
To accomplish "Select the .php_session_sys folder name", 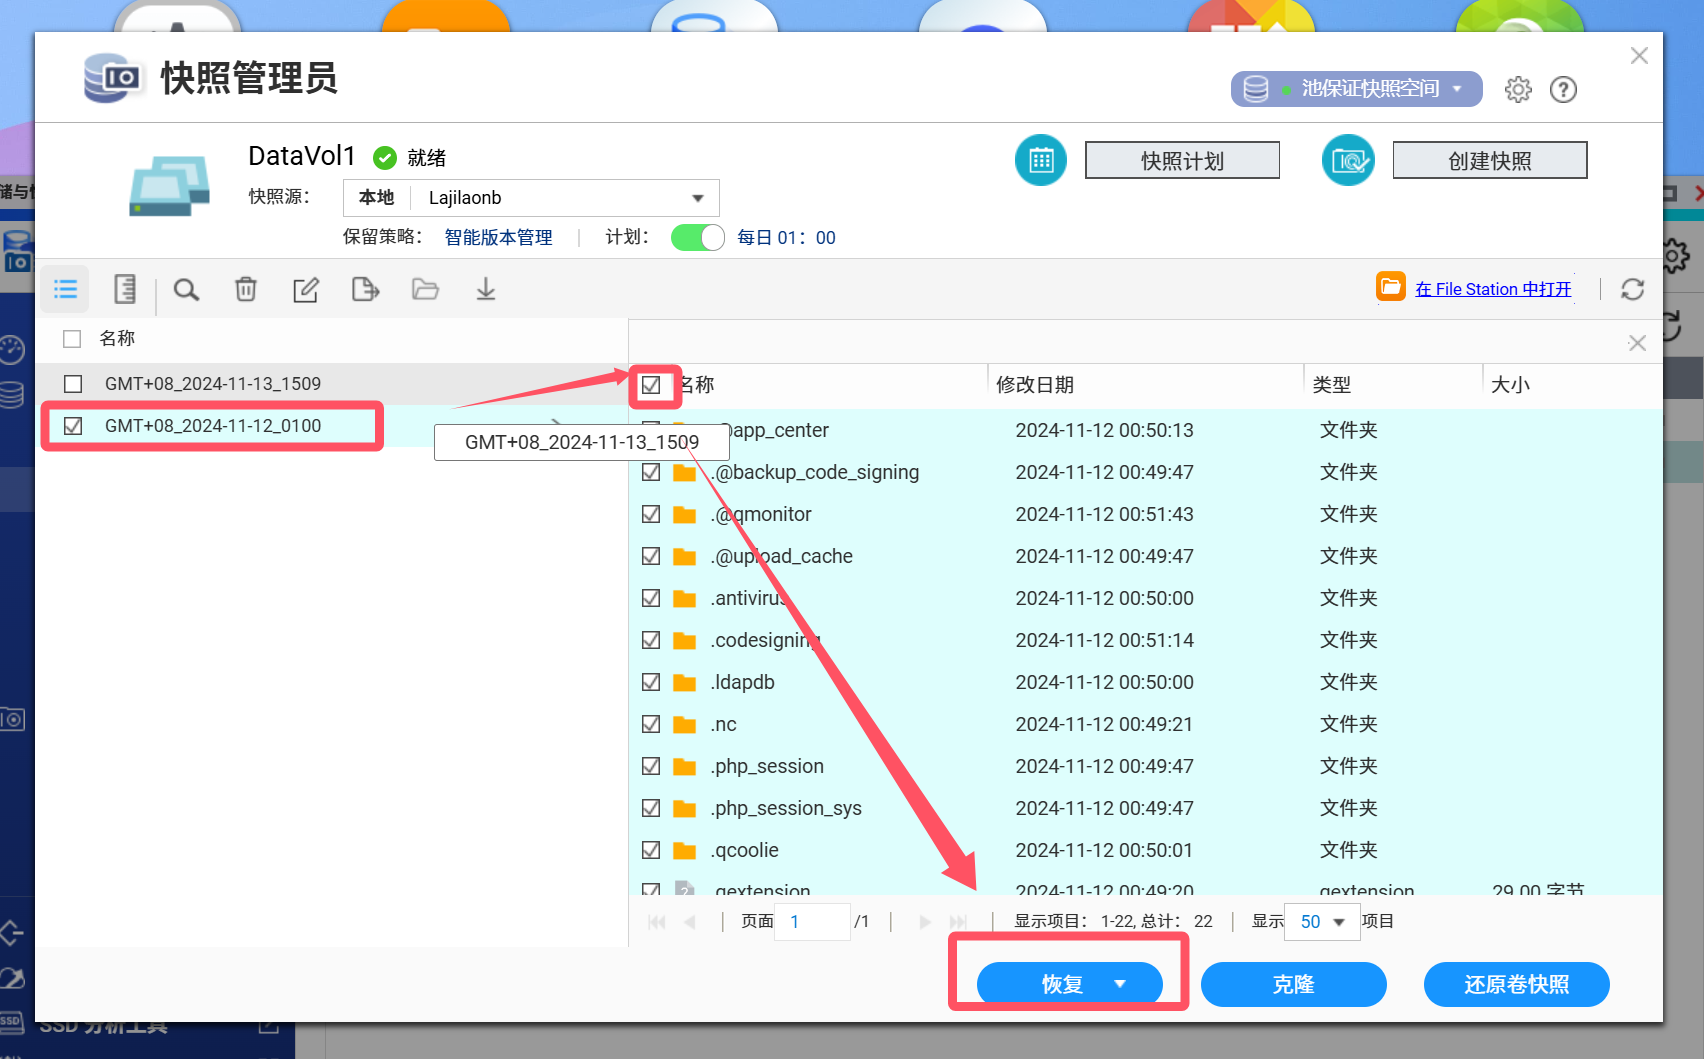I will (786, 808).
